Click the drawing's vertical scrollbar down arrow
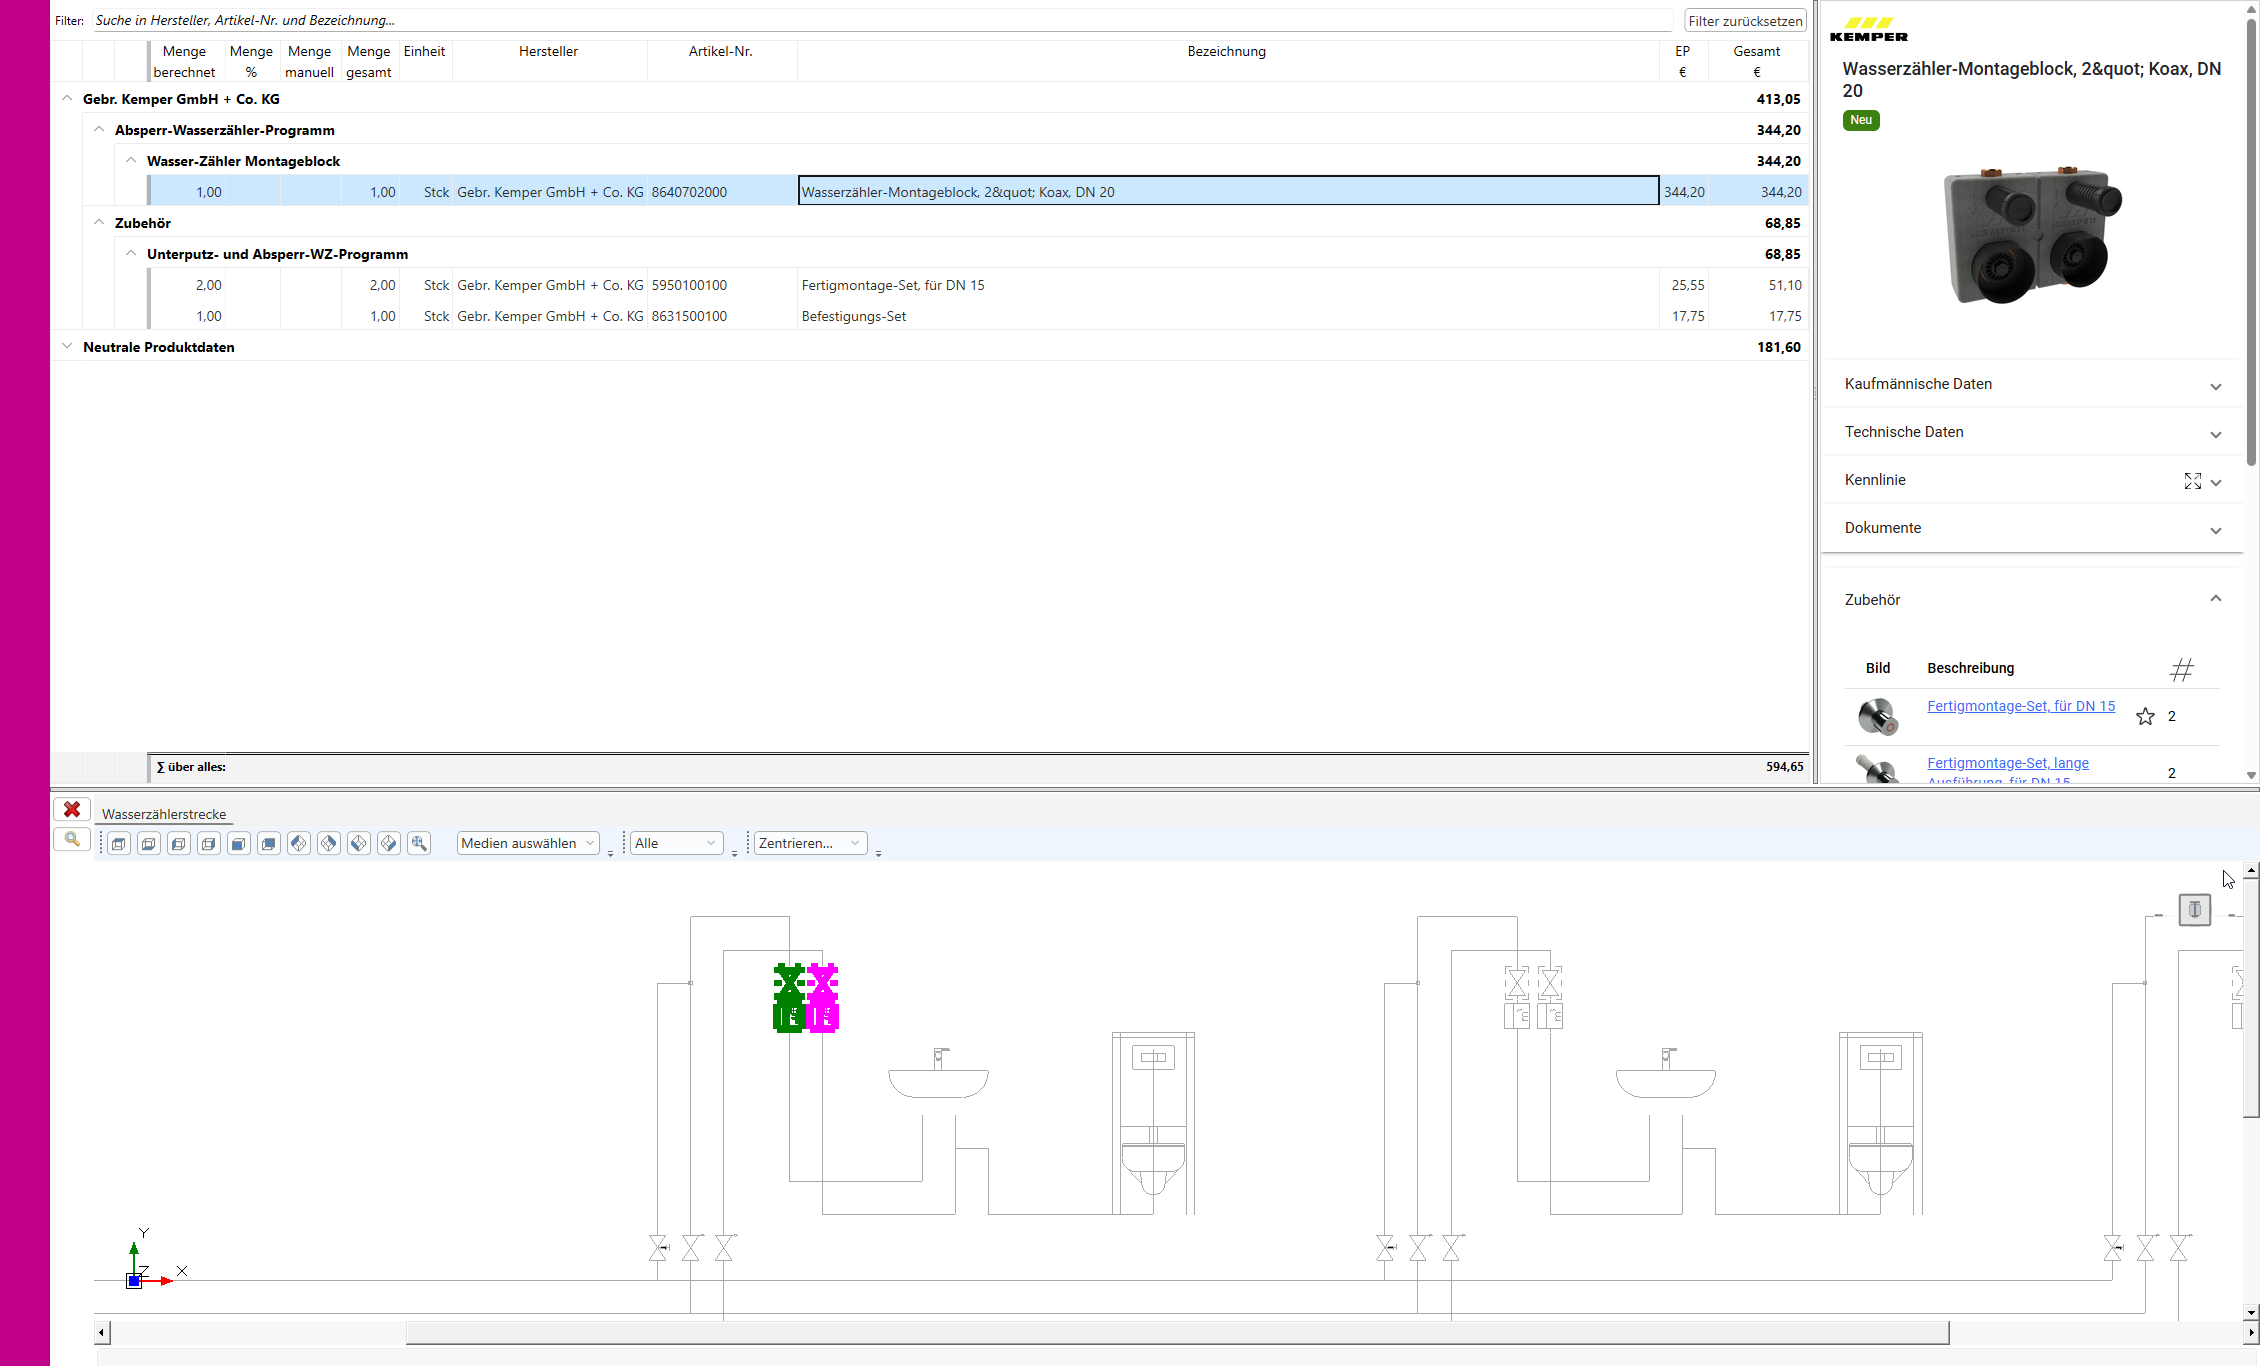 (2251, 1313)
